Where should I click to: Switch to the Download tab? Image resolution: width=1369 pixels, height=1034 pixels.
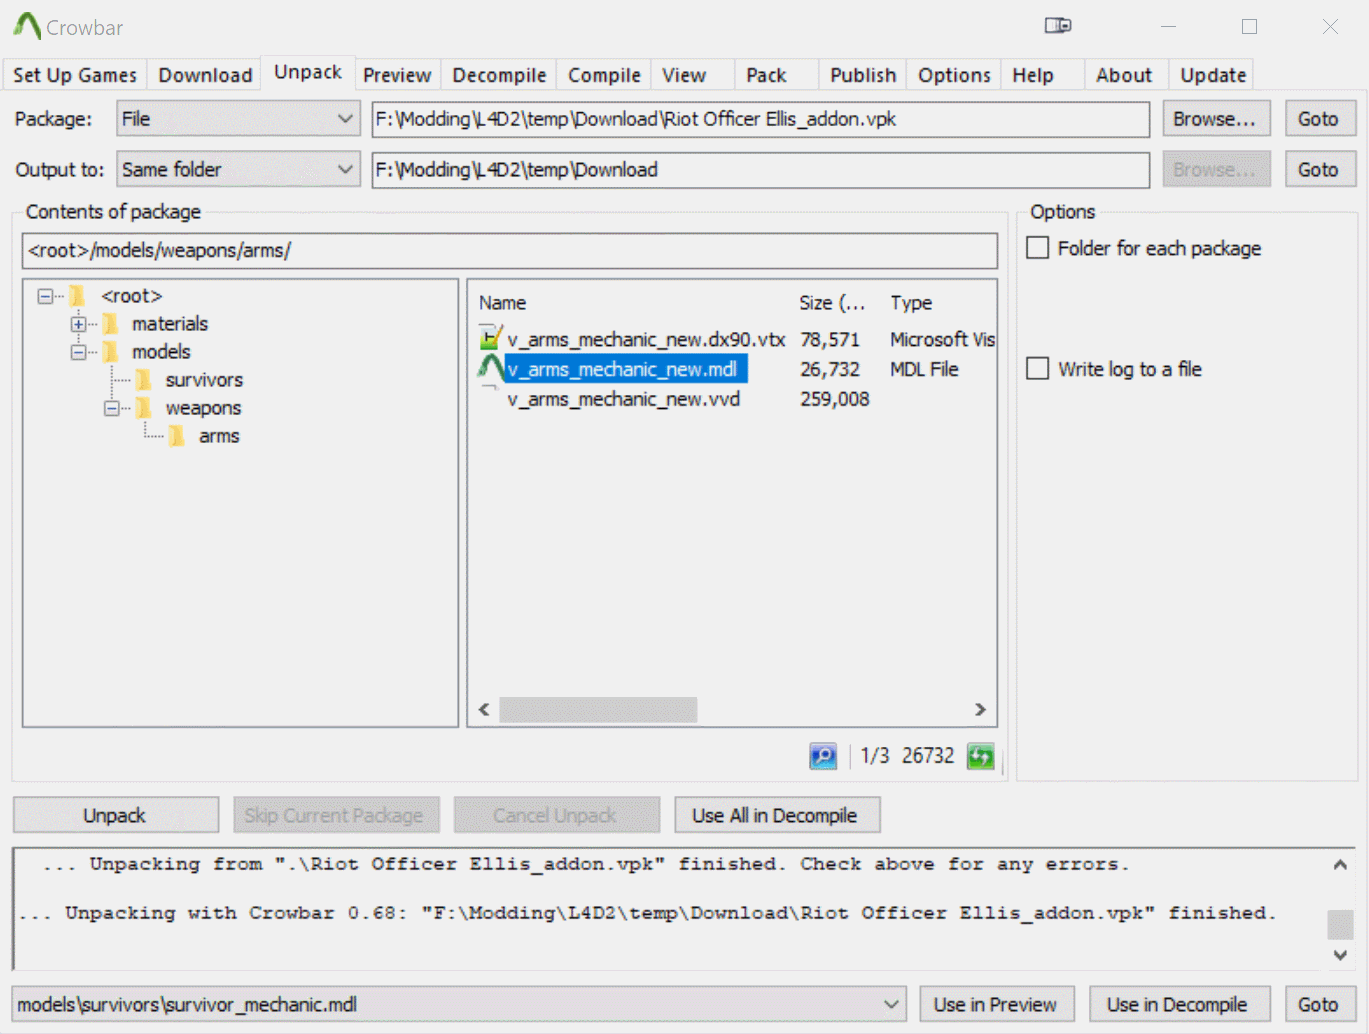click(x=205, y=75)
